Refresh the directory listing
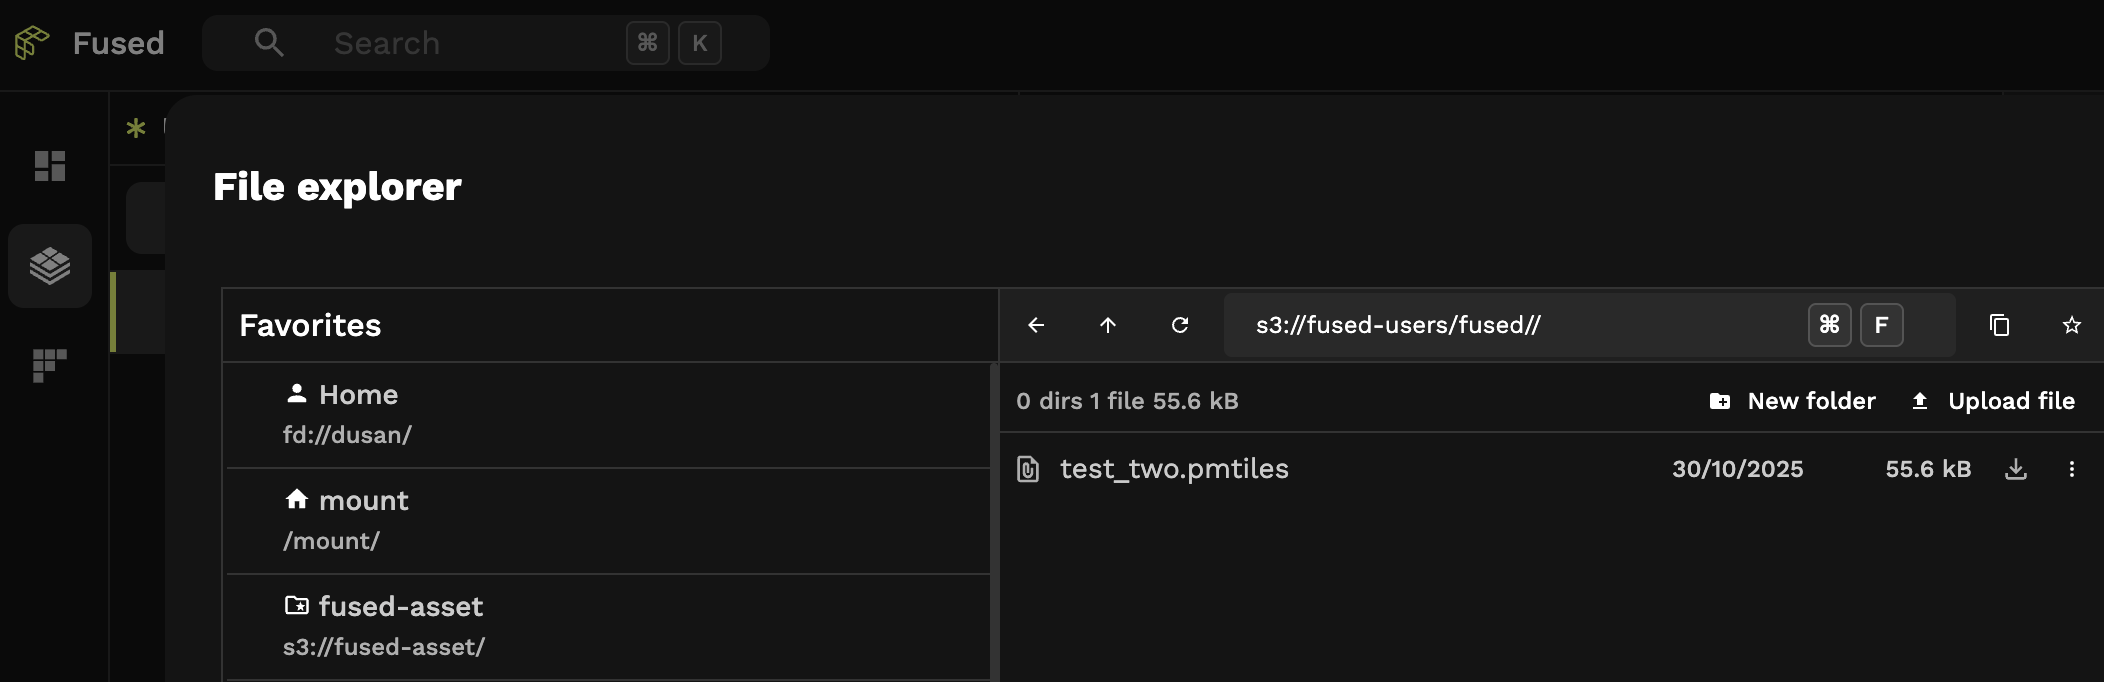The height and width of the screenshot is (682, 2104). click(x=1181, y=325)
